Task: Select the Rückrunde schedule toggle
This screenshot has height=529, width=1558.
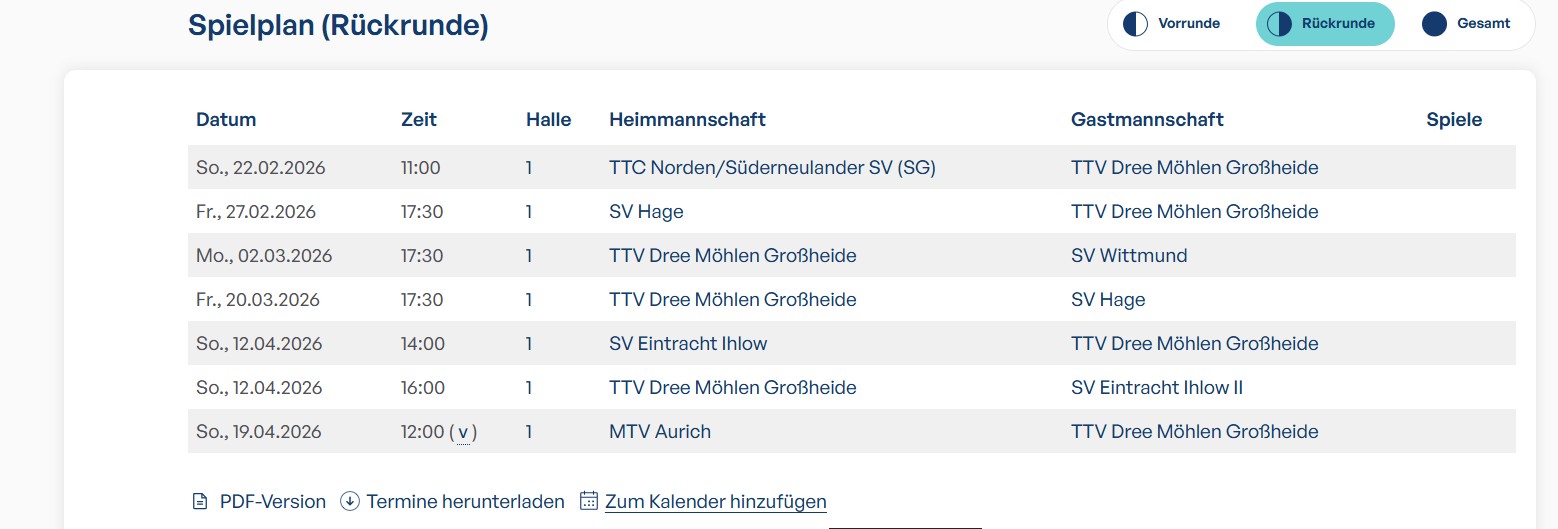Action: (1337, 24)
